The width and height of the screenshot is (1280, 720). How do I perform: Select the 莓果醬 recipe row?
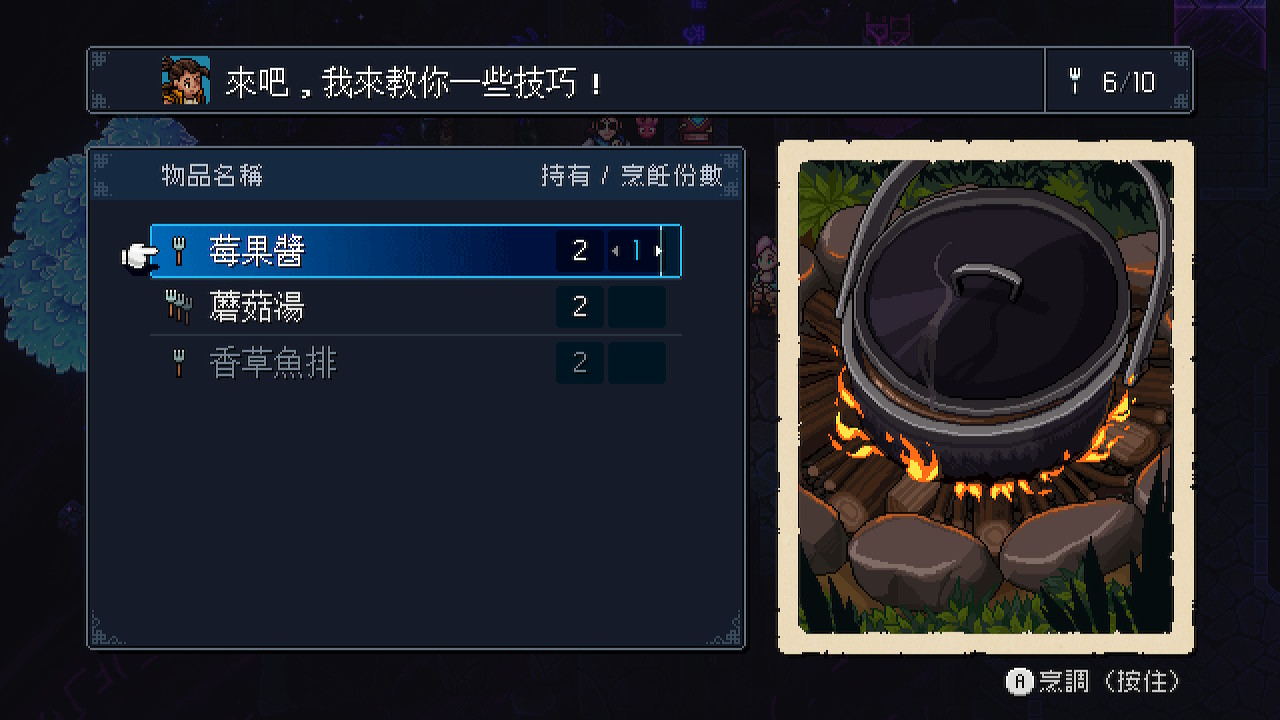coord(415,251)
